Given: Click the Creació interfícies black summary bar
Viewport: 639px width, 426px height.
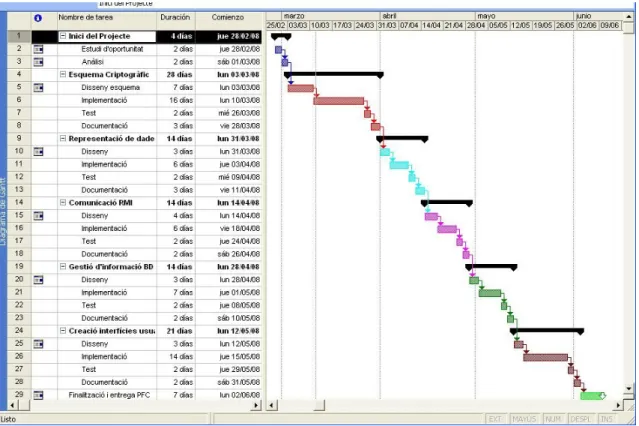Looking at the screenshot, I should tap(547, 331).
